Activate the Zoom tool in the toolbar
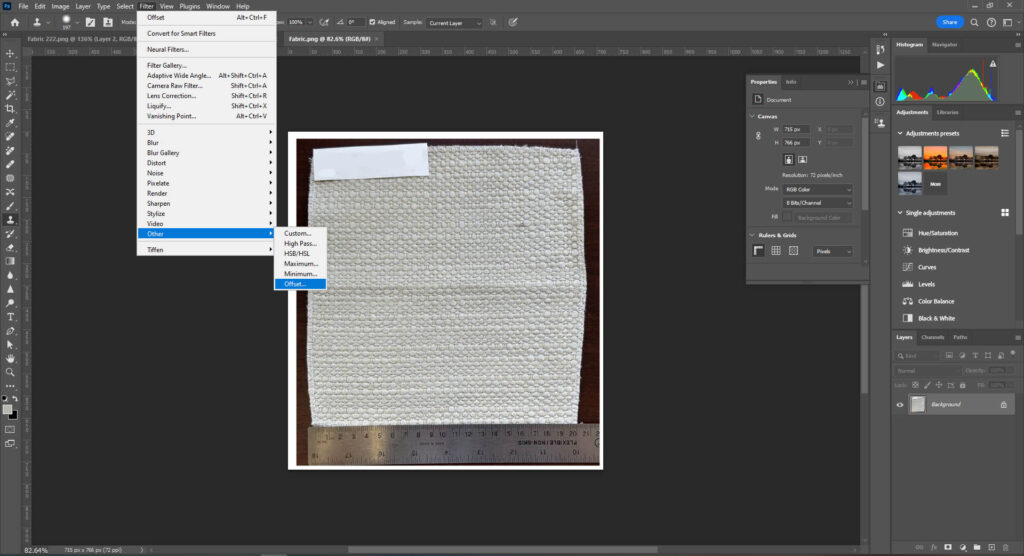Image resolution: width=1024 pixels, height=556 pixels. pyautogui.click(x=10, y=372)
